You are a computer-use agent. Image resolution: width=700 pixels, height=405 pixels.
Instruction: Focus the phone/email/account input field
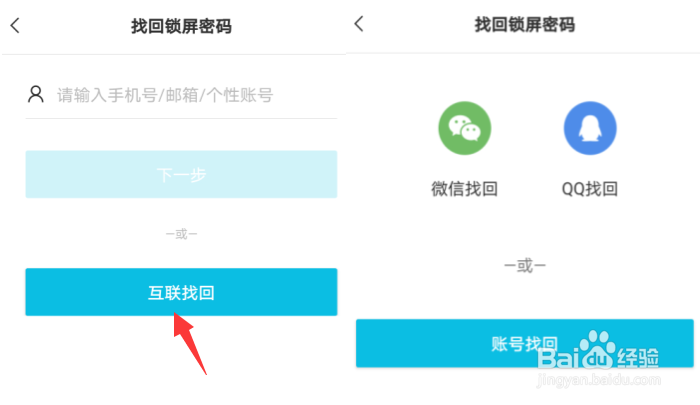coord(181,95)
